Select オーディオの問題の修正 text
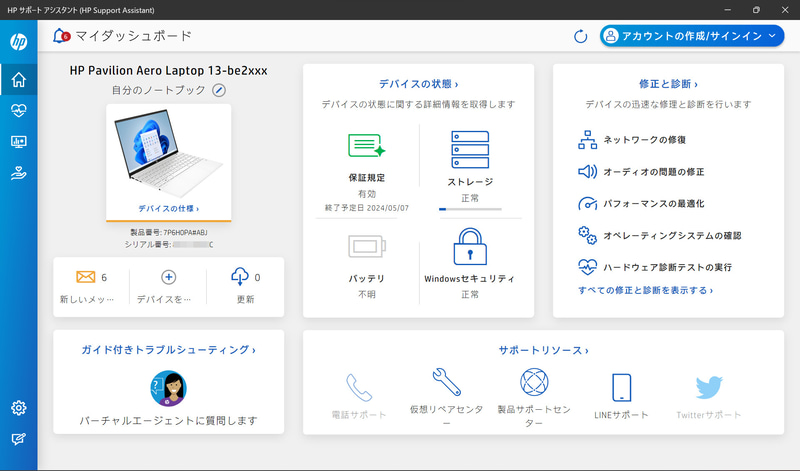 [654, 172]
